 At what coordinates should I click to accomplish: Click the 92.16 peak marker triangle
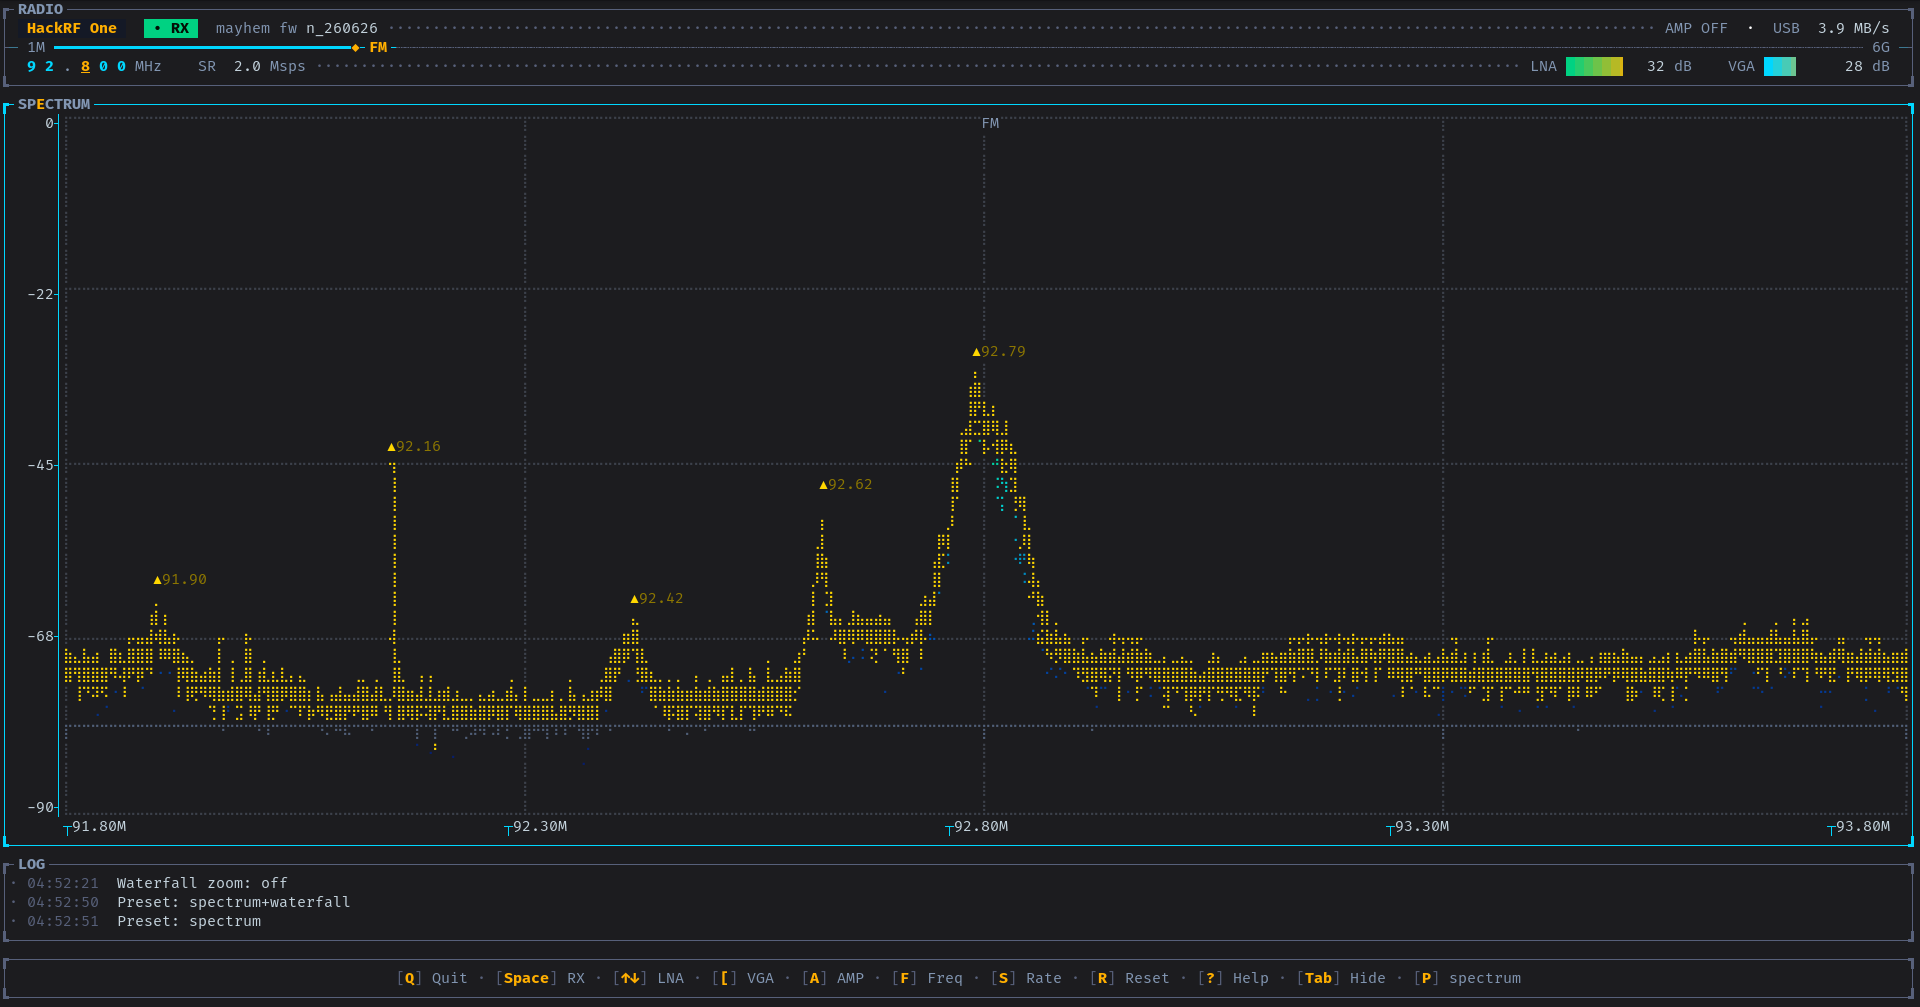391,447
